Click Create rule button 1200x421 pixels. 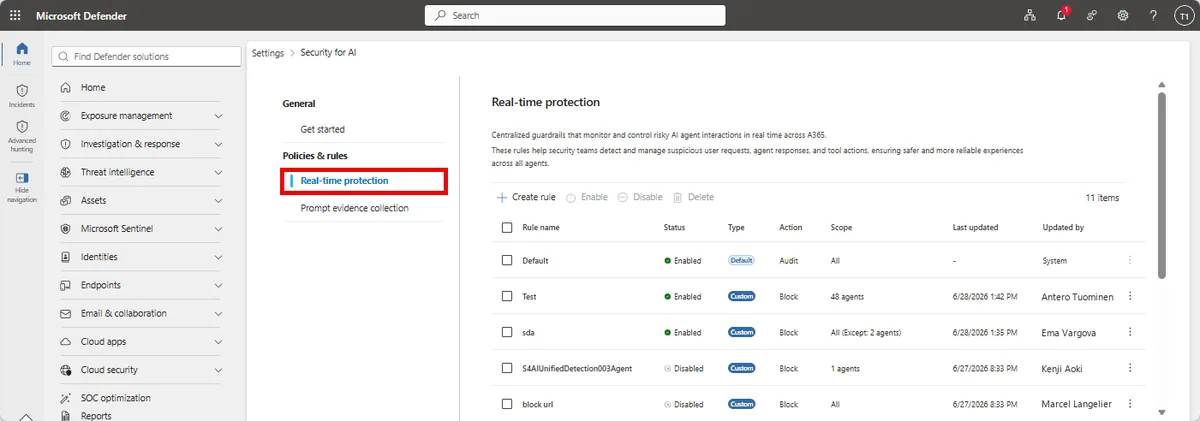point(526,197)
